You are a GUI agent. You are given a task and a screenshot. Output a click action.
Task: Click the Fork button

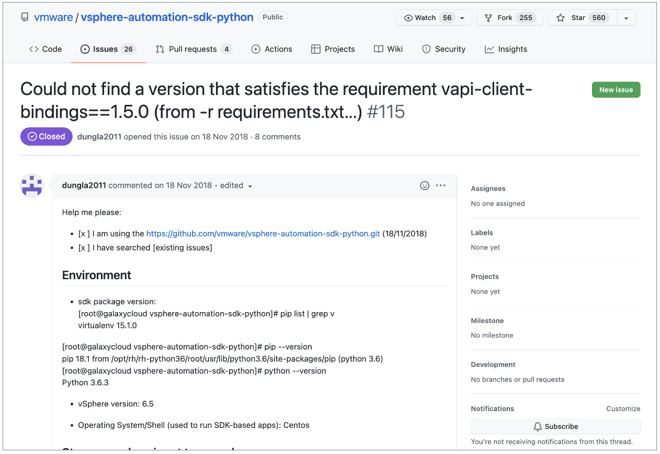(x=510, y=18)
